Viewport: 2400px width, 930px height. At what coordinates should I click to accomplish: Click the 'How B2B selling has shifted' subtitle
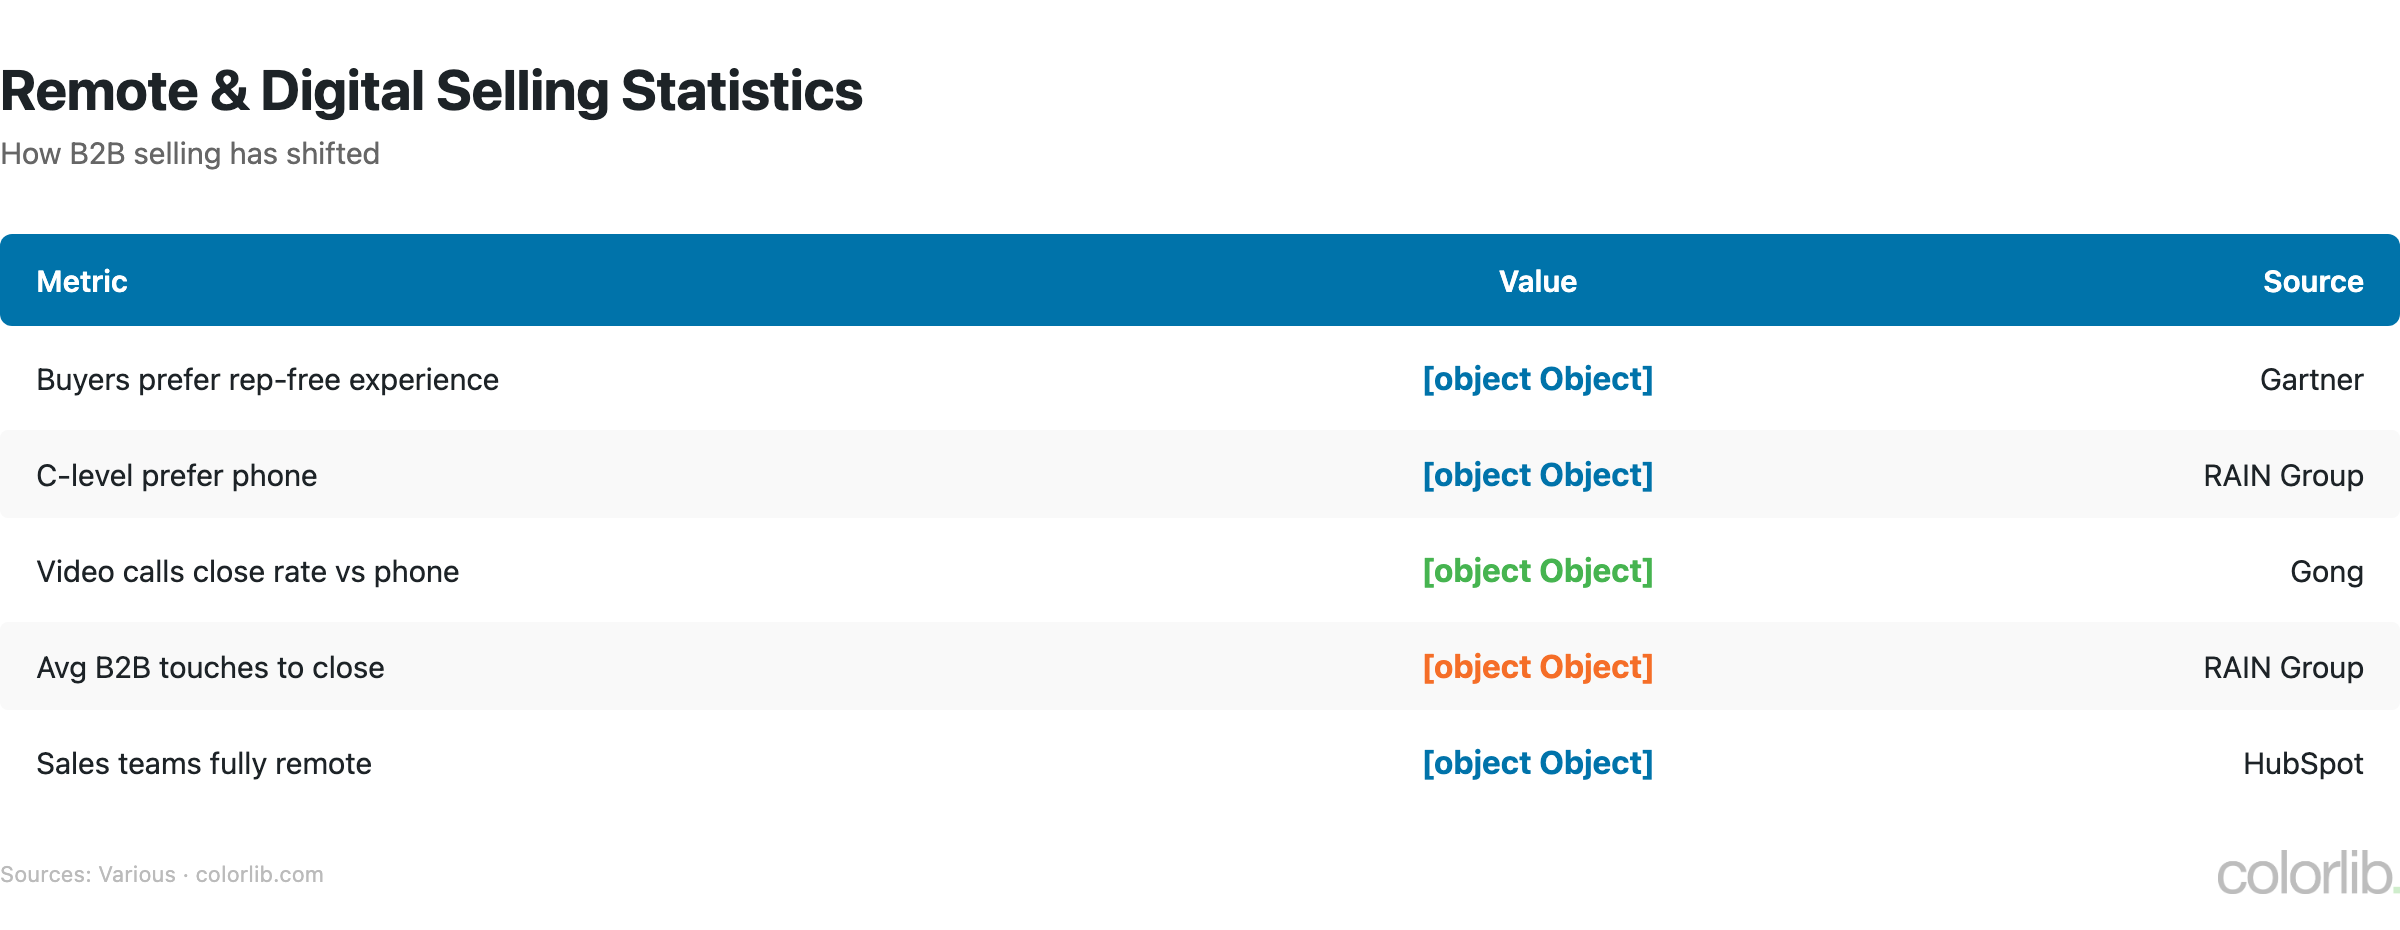point(190,154)
